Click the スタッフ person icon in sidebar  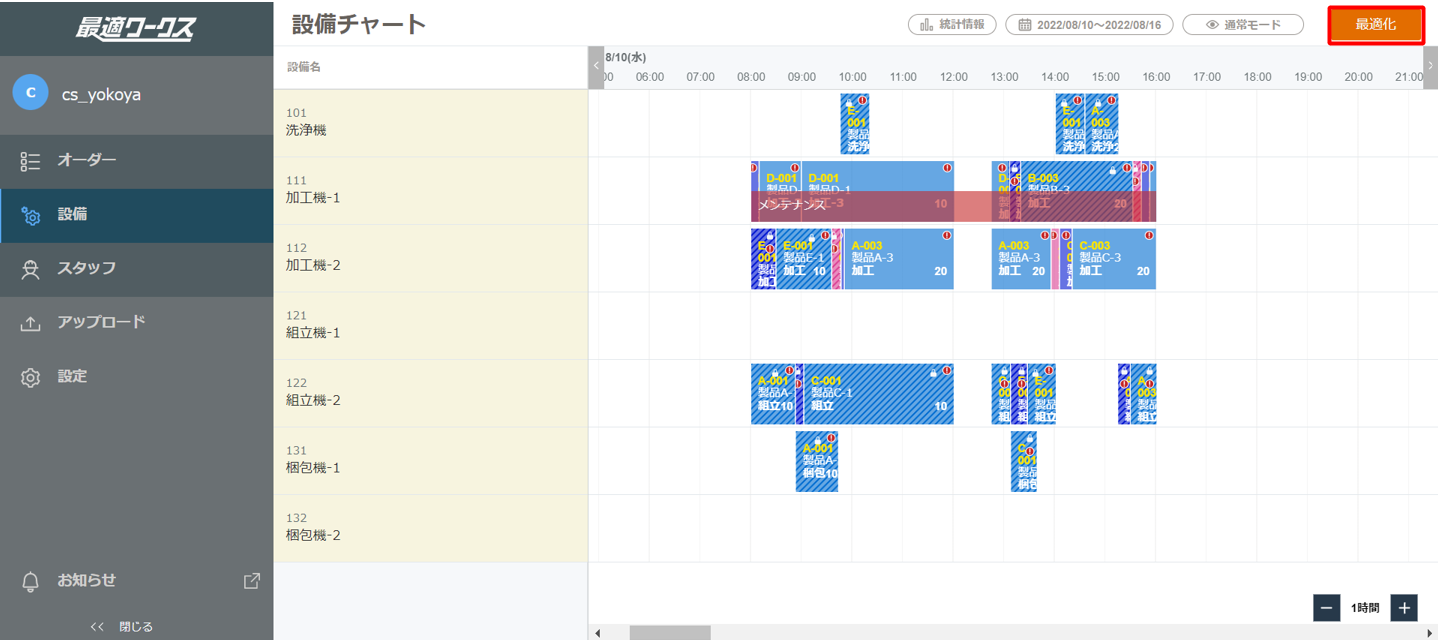(x=30, y=269)
